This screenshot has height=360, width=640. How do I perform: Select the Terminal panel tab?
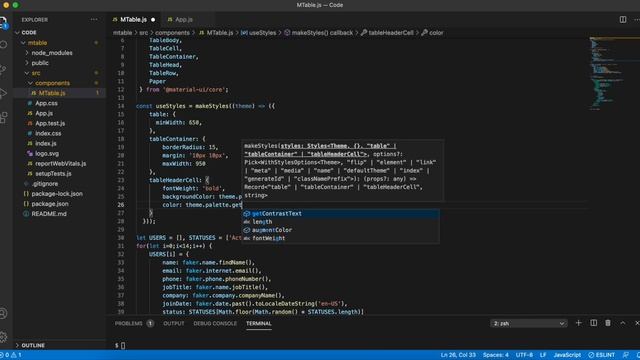tap(259, 323)
